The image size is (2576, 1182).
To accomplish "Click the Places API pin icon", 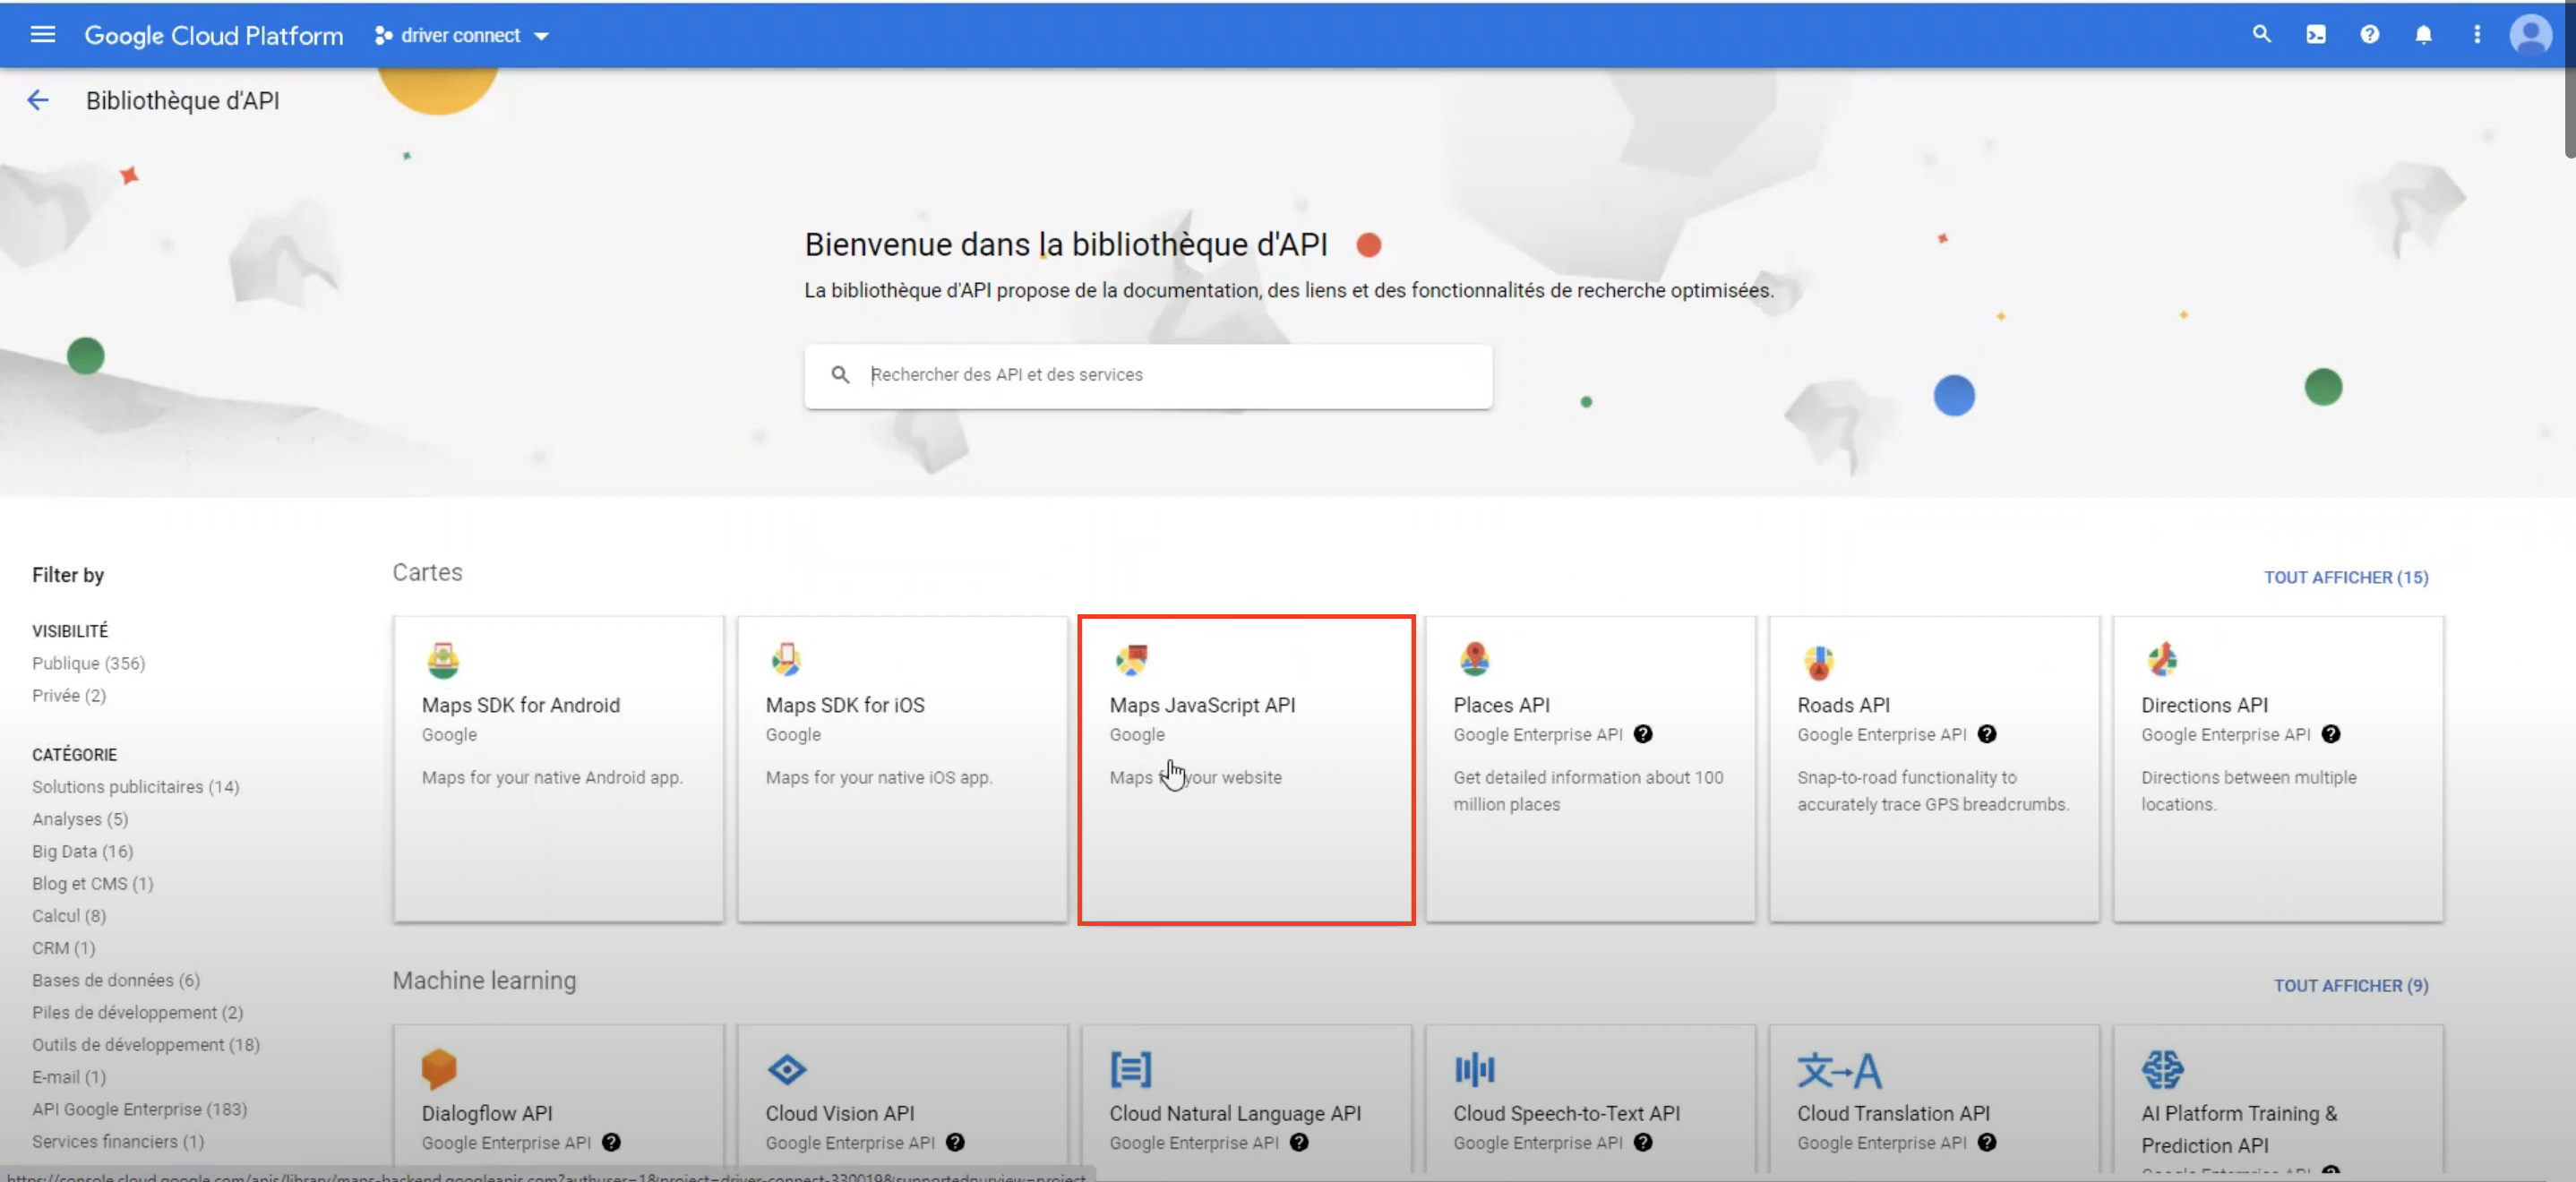I will click(1474, 660).
